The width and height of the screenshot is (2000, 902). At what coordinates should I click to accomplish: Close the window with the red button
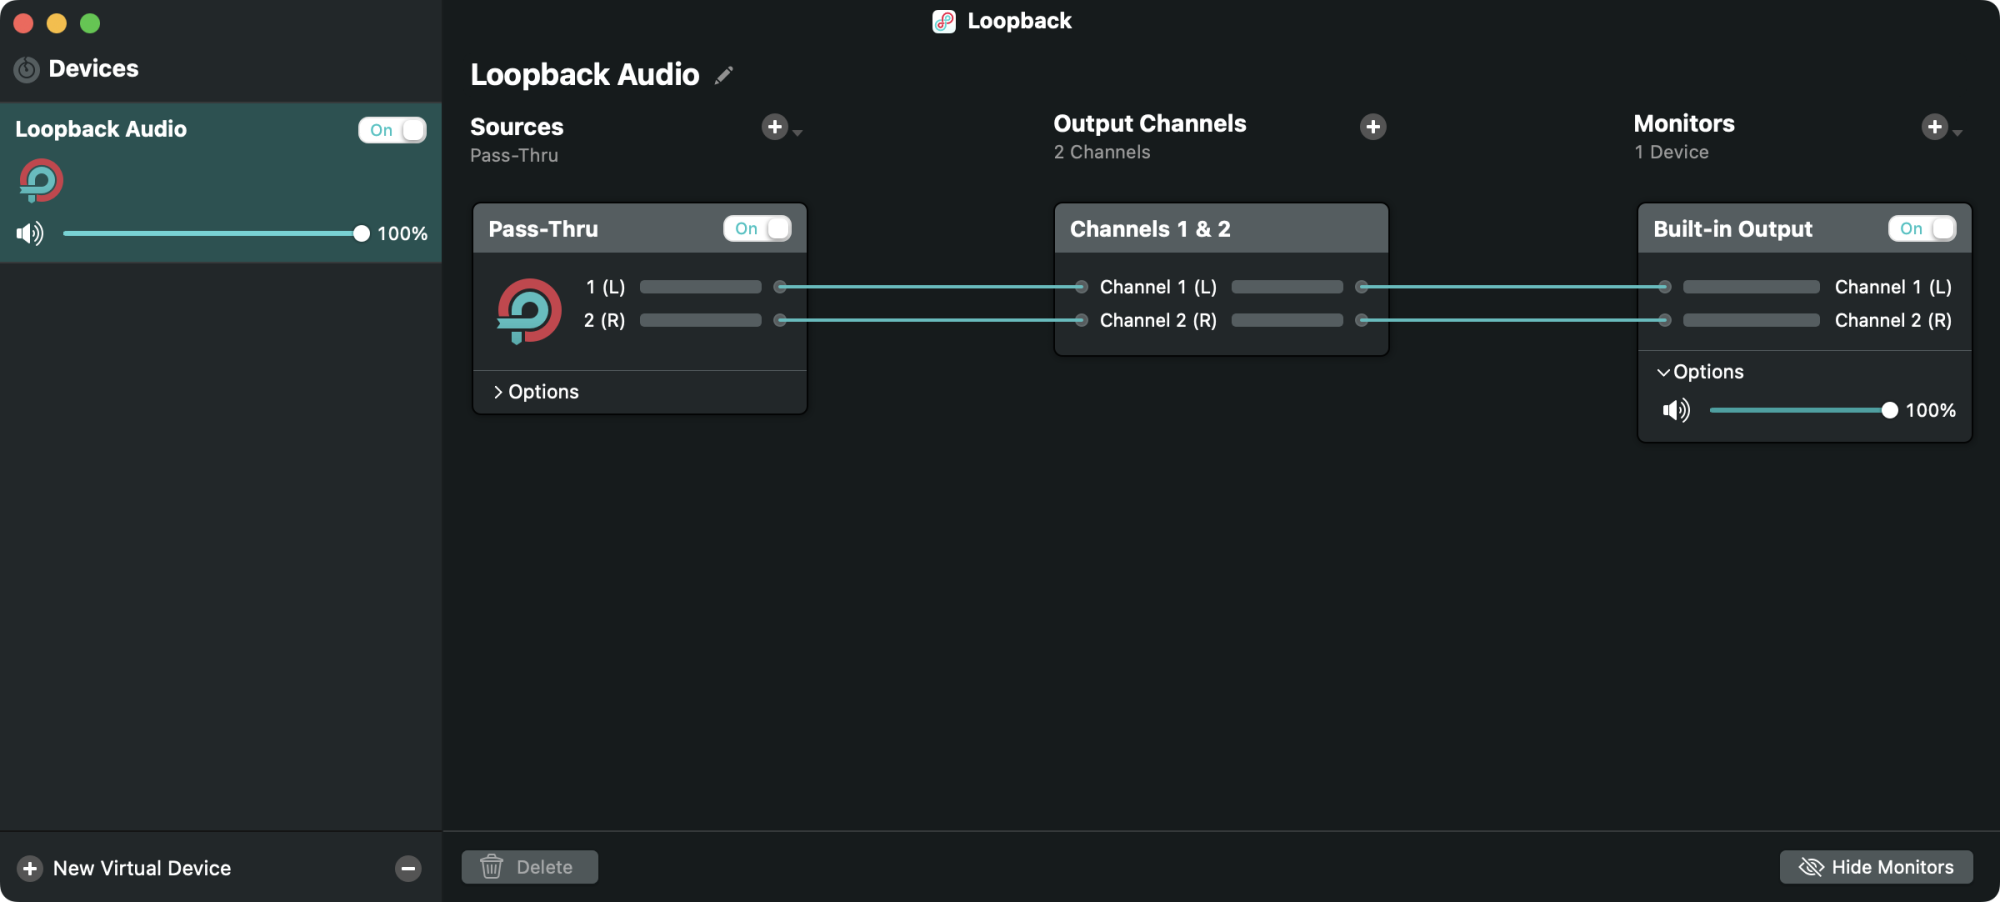pos(23,23)
